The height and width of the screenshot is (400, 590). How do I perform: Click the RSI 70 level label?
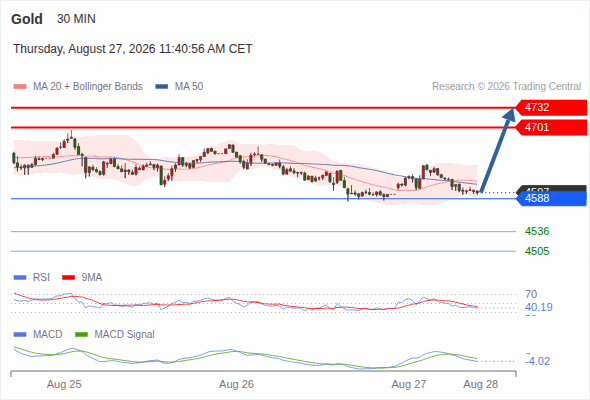point(531,294)
